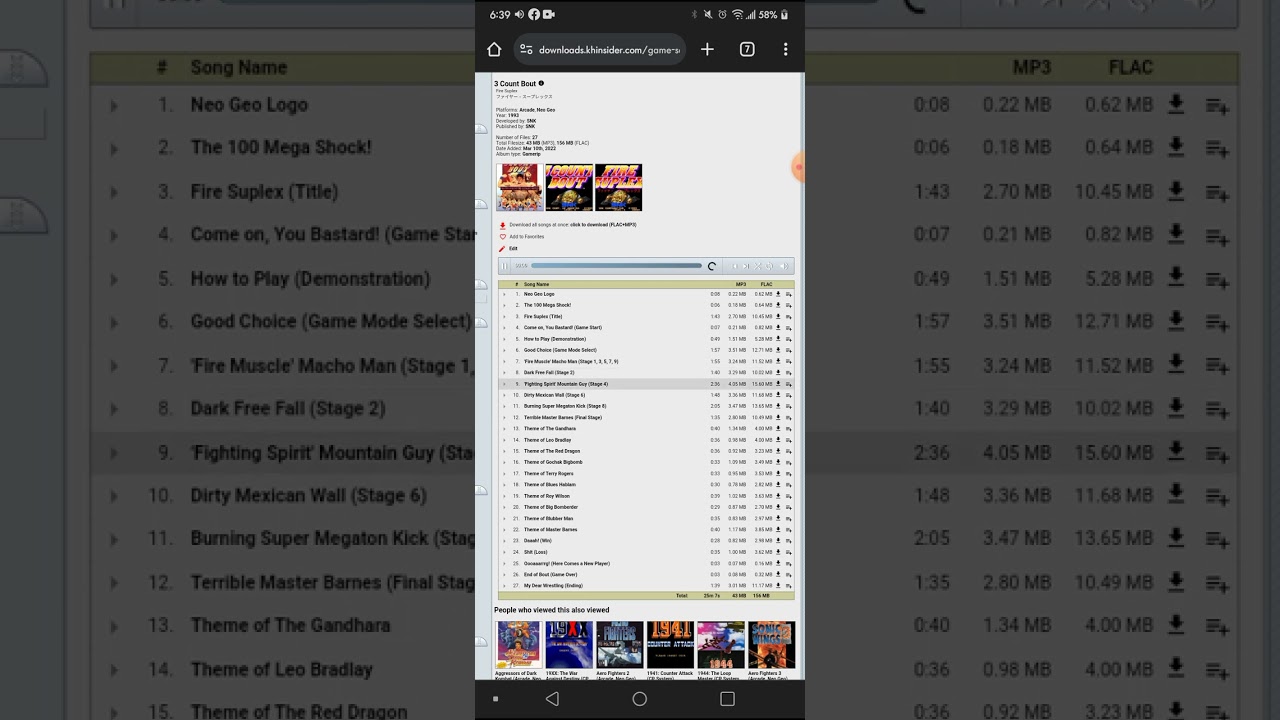Click the Edit text link
1280x720 pixels.
513,249
